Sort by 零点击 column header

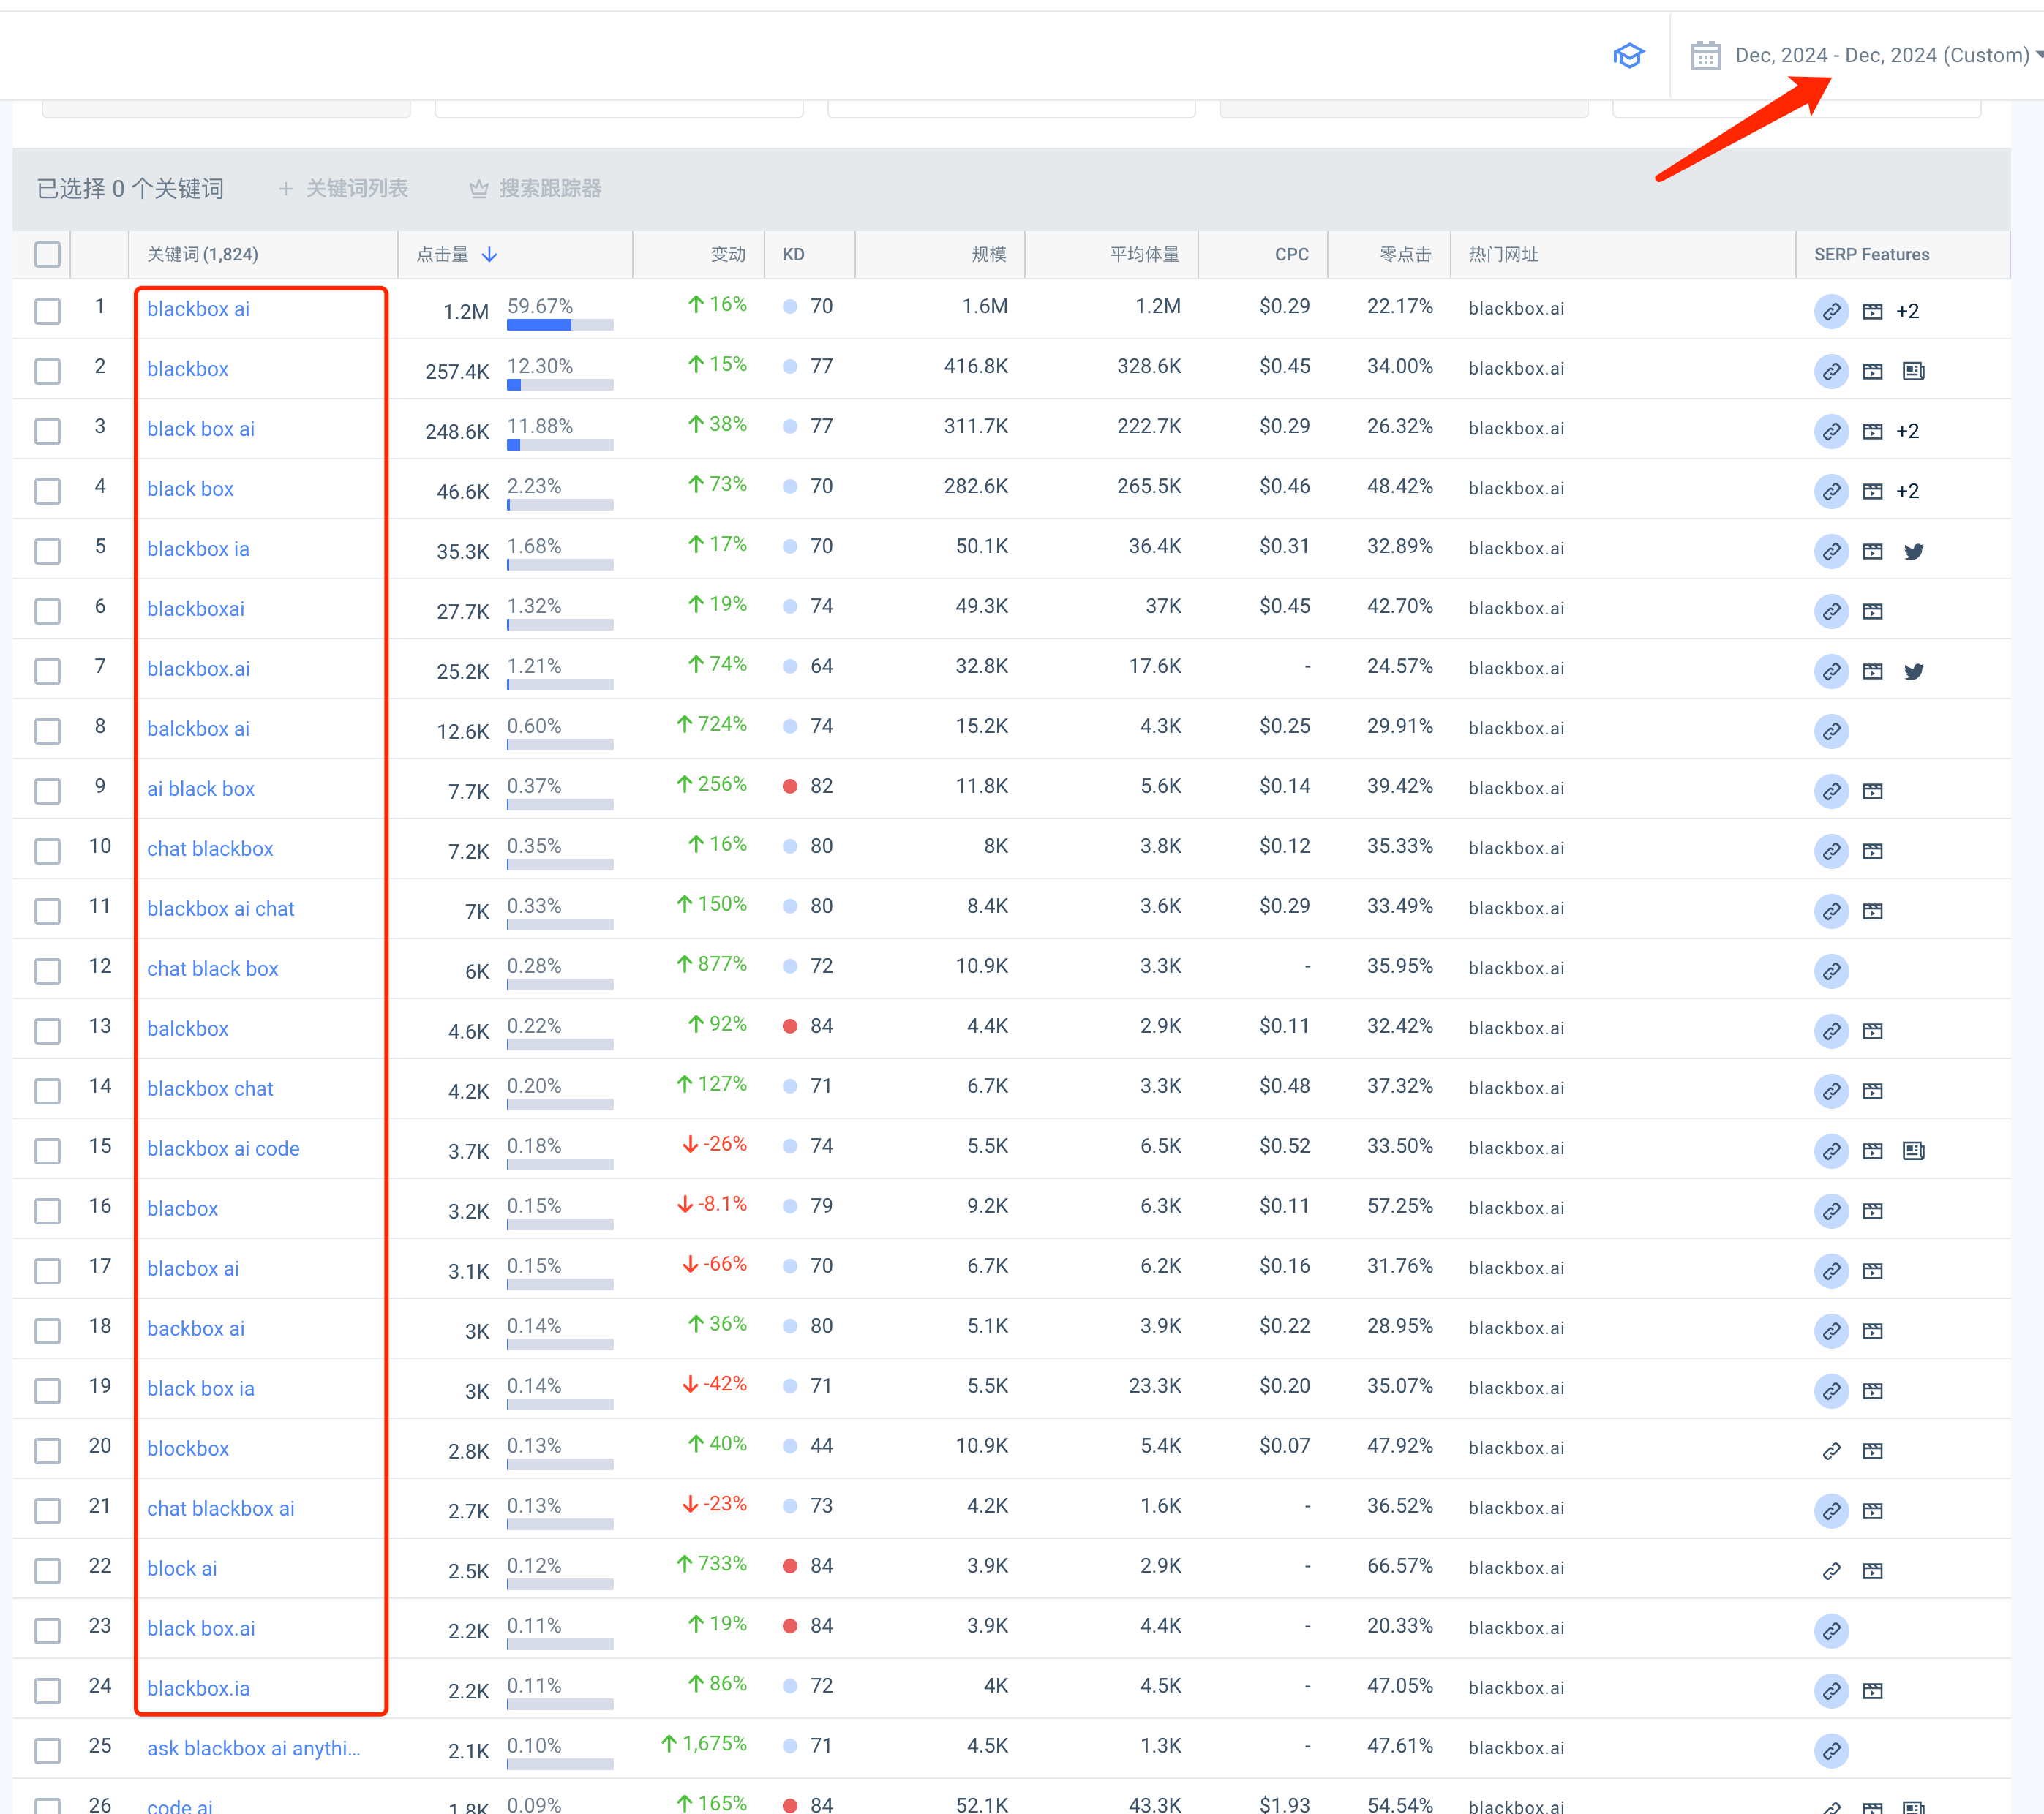[1405, 255]
